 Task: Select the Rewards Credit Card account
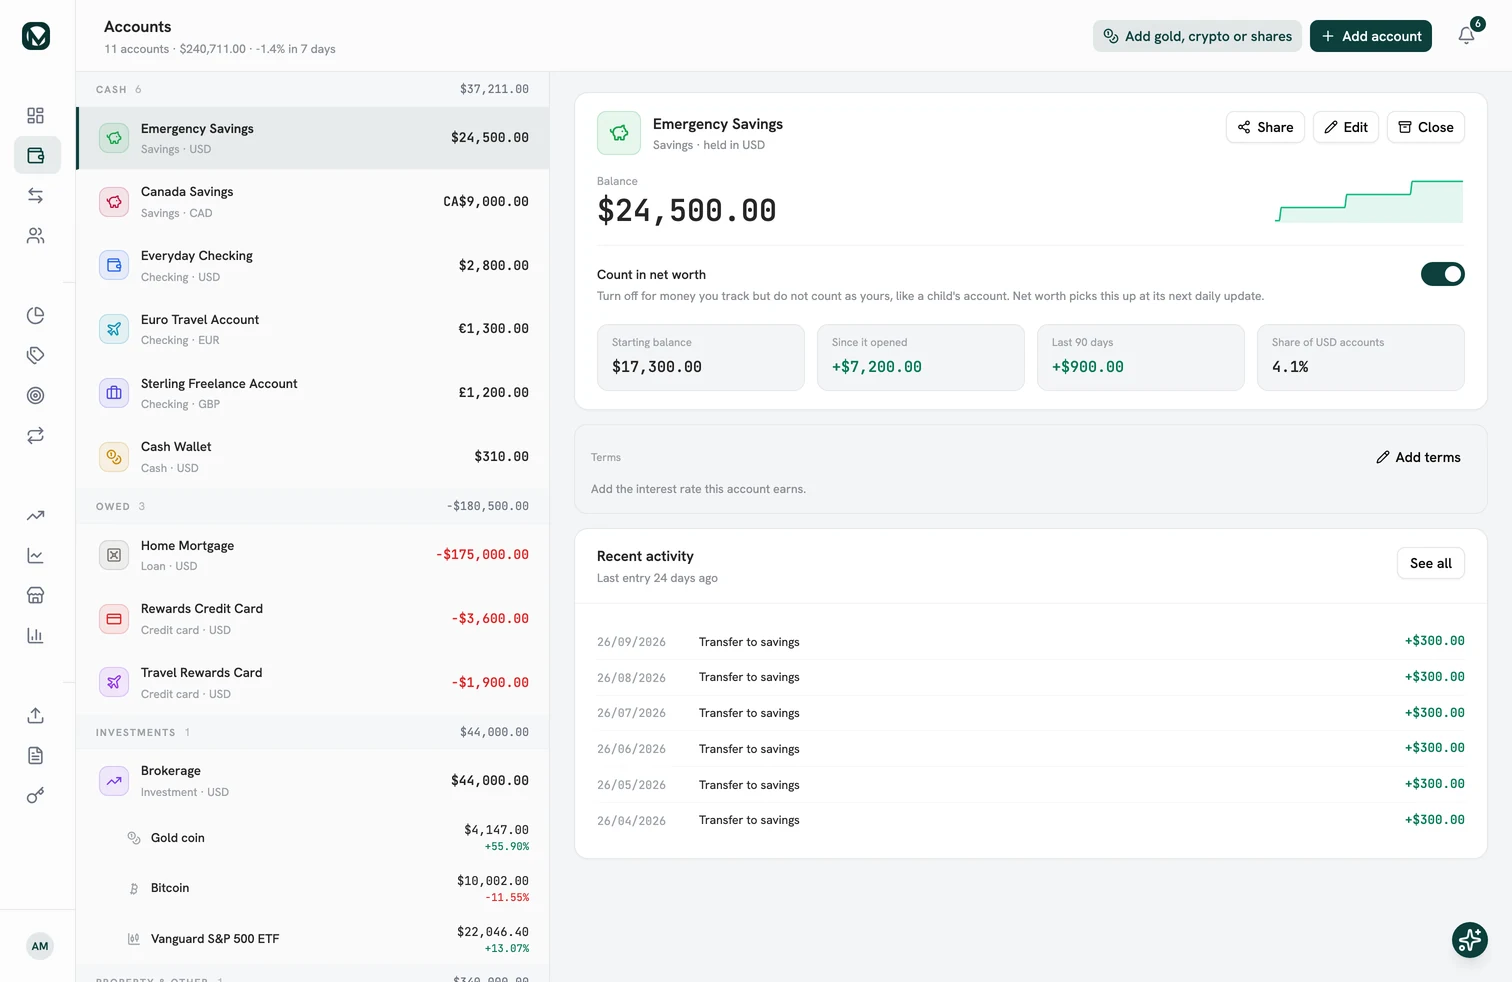(313, 619)
